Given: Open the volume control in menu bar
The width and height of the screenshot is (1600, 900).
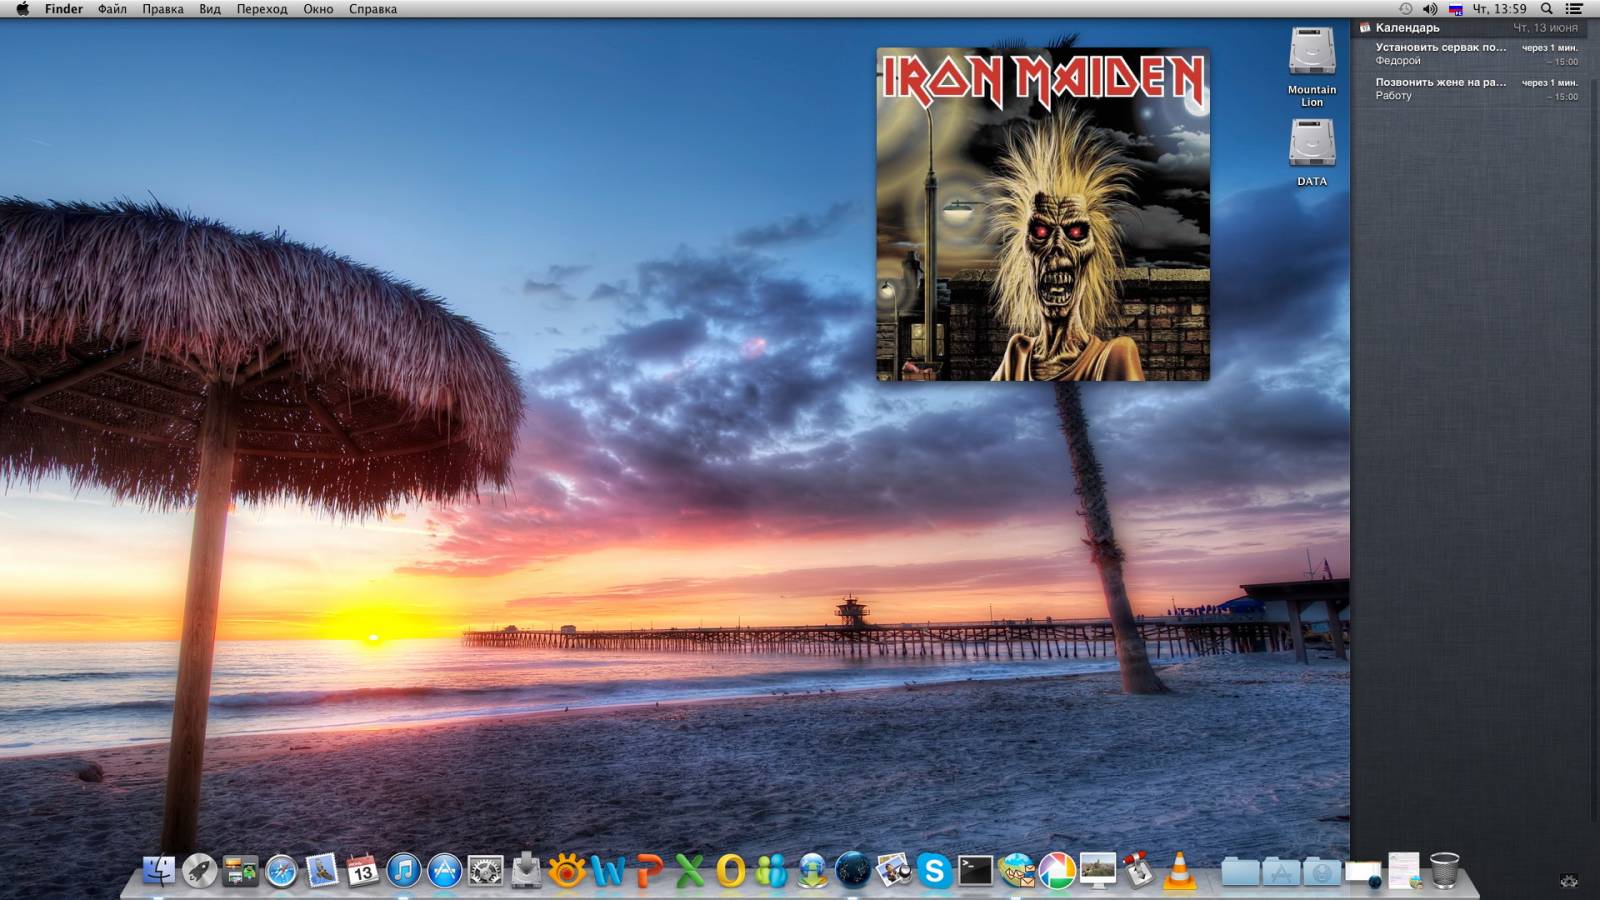Looking at the screenshot, I should pyautogui.click(x=1430, y=9).
